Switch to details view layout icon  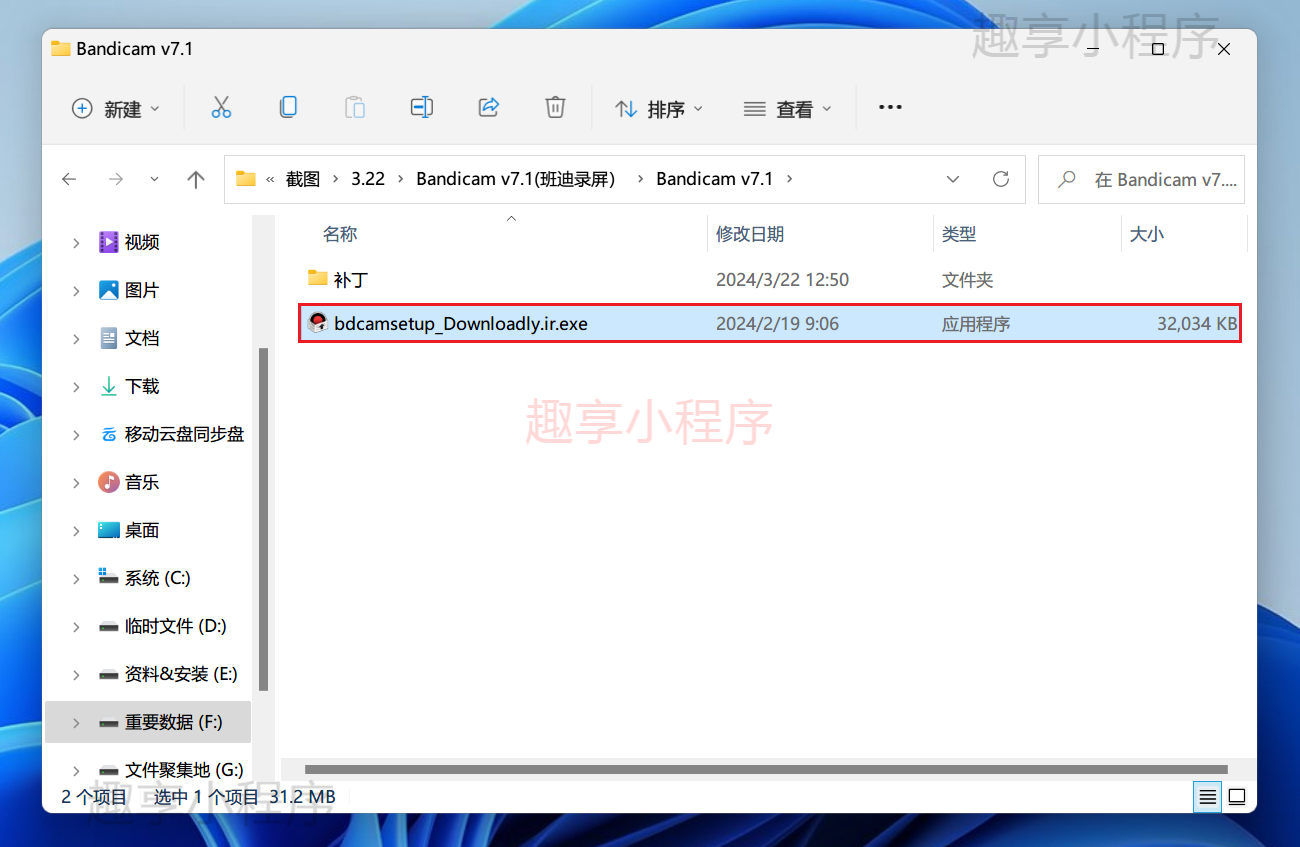click(x=1208, y=797)
